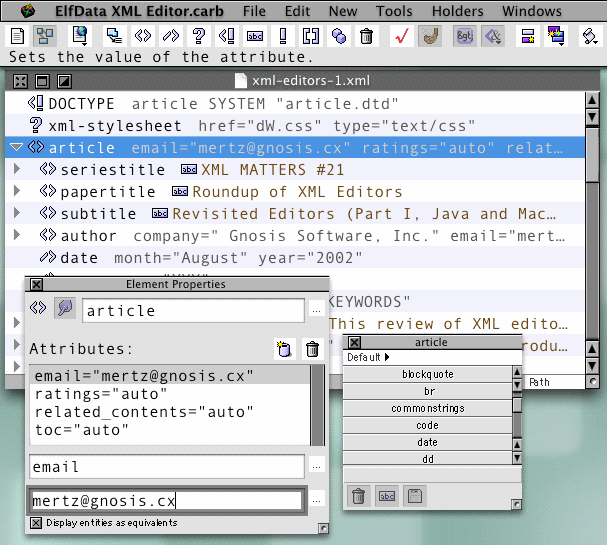Click the new holder toolbar icon

point(528,36)
